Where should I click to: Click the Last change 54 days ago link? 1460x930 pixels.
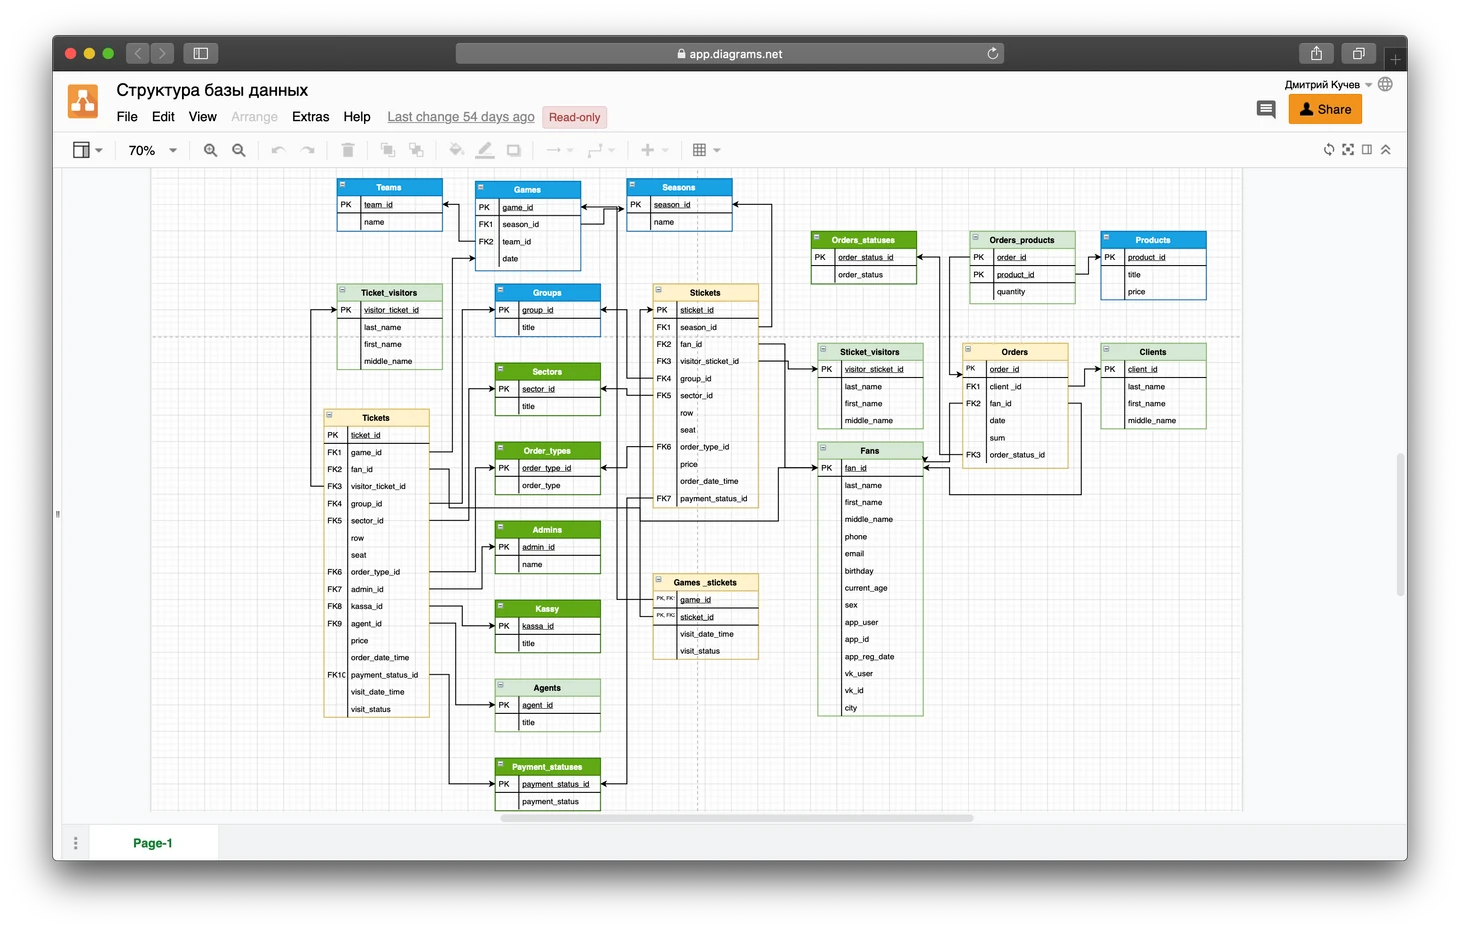coord(461,117)
